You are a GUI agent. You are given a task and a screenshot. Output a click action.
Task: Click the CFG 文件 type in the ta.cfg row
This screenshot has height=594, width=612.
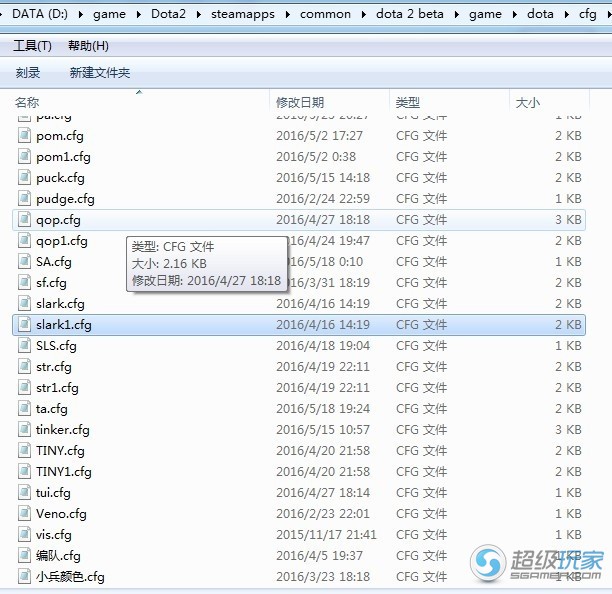[x=422, y=409]
